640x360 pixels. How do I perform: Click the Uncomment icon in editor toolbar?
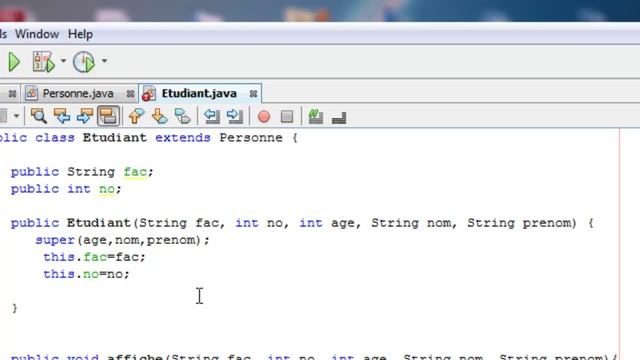pos(339,118)
